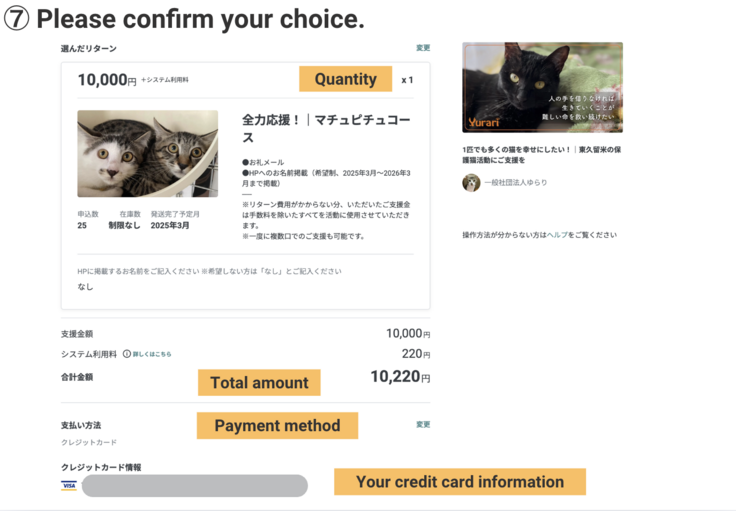The image size is (736, 511).
Task: Click 変更 for the payment method
Action: [x=423, y=425]
